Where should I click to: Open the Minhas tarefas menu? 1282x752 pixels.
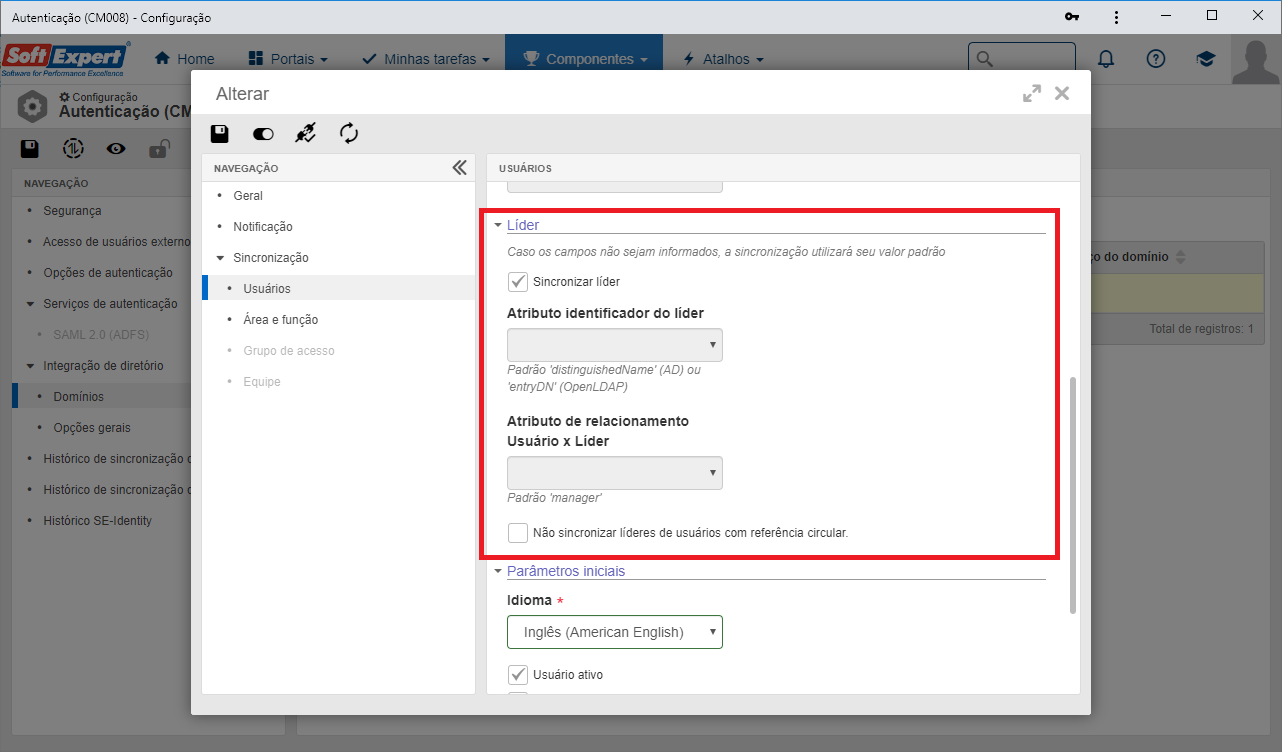click(426, 59)
